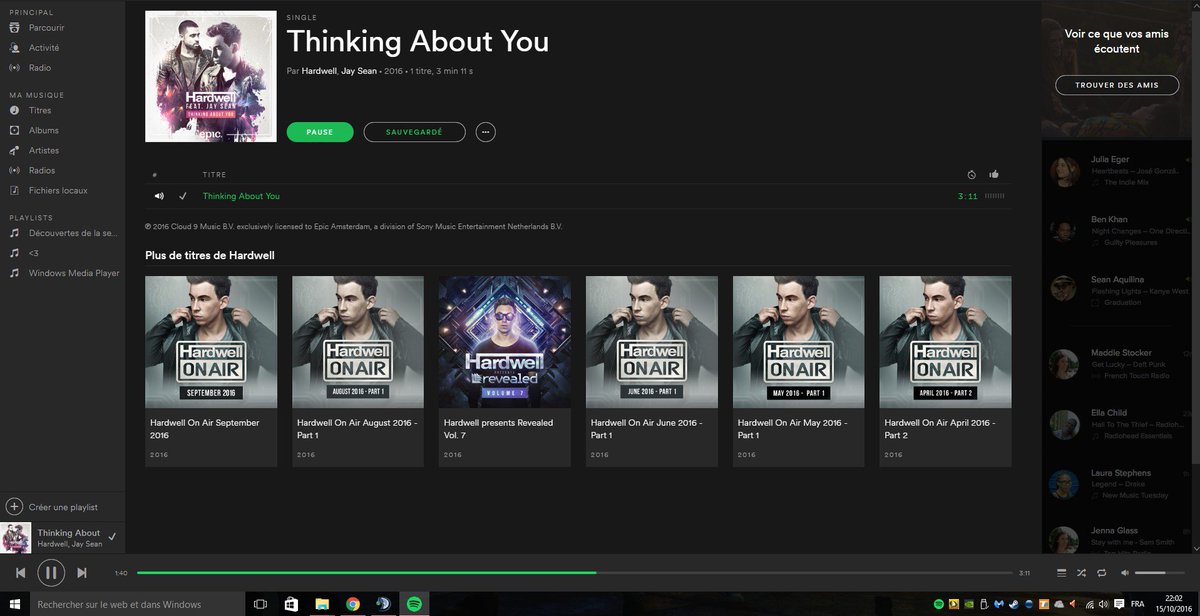Open the <3 playlist

[x=34, y=252]
